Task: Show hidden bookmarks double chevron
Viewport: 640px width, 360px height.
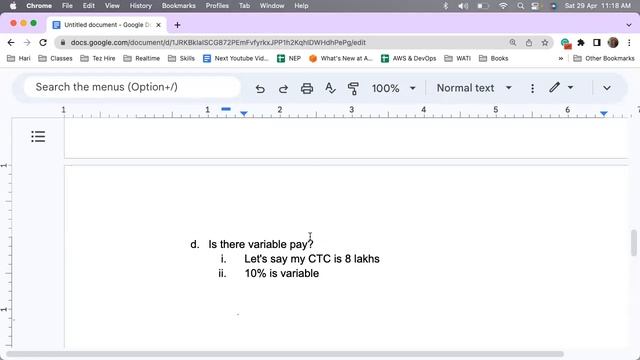Action: click(x=561, y=59)
